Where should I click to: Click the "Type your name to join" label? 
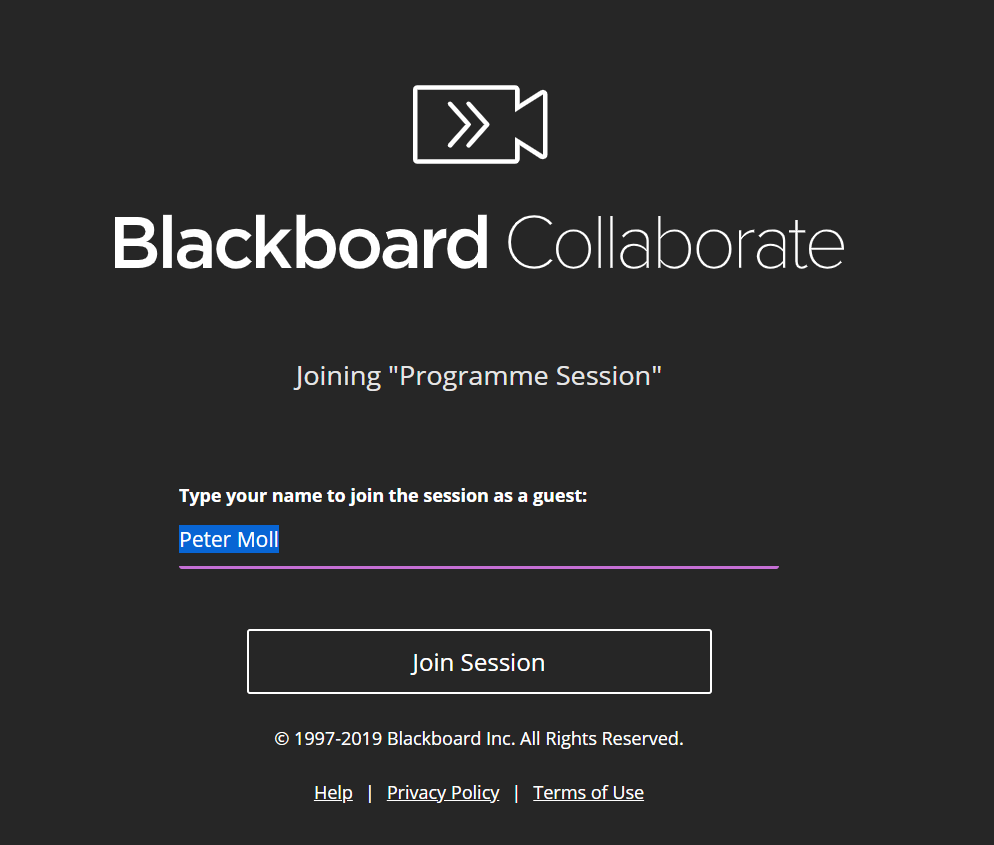point(383,496)
